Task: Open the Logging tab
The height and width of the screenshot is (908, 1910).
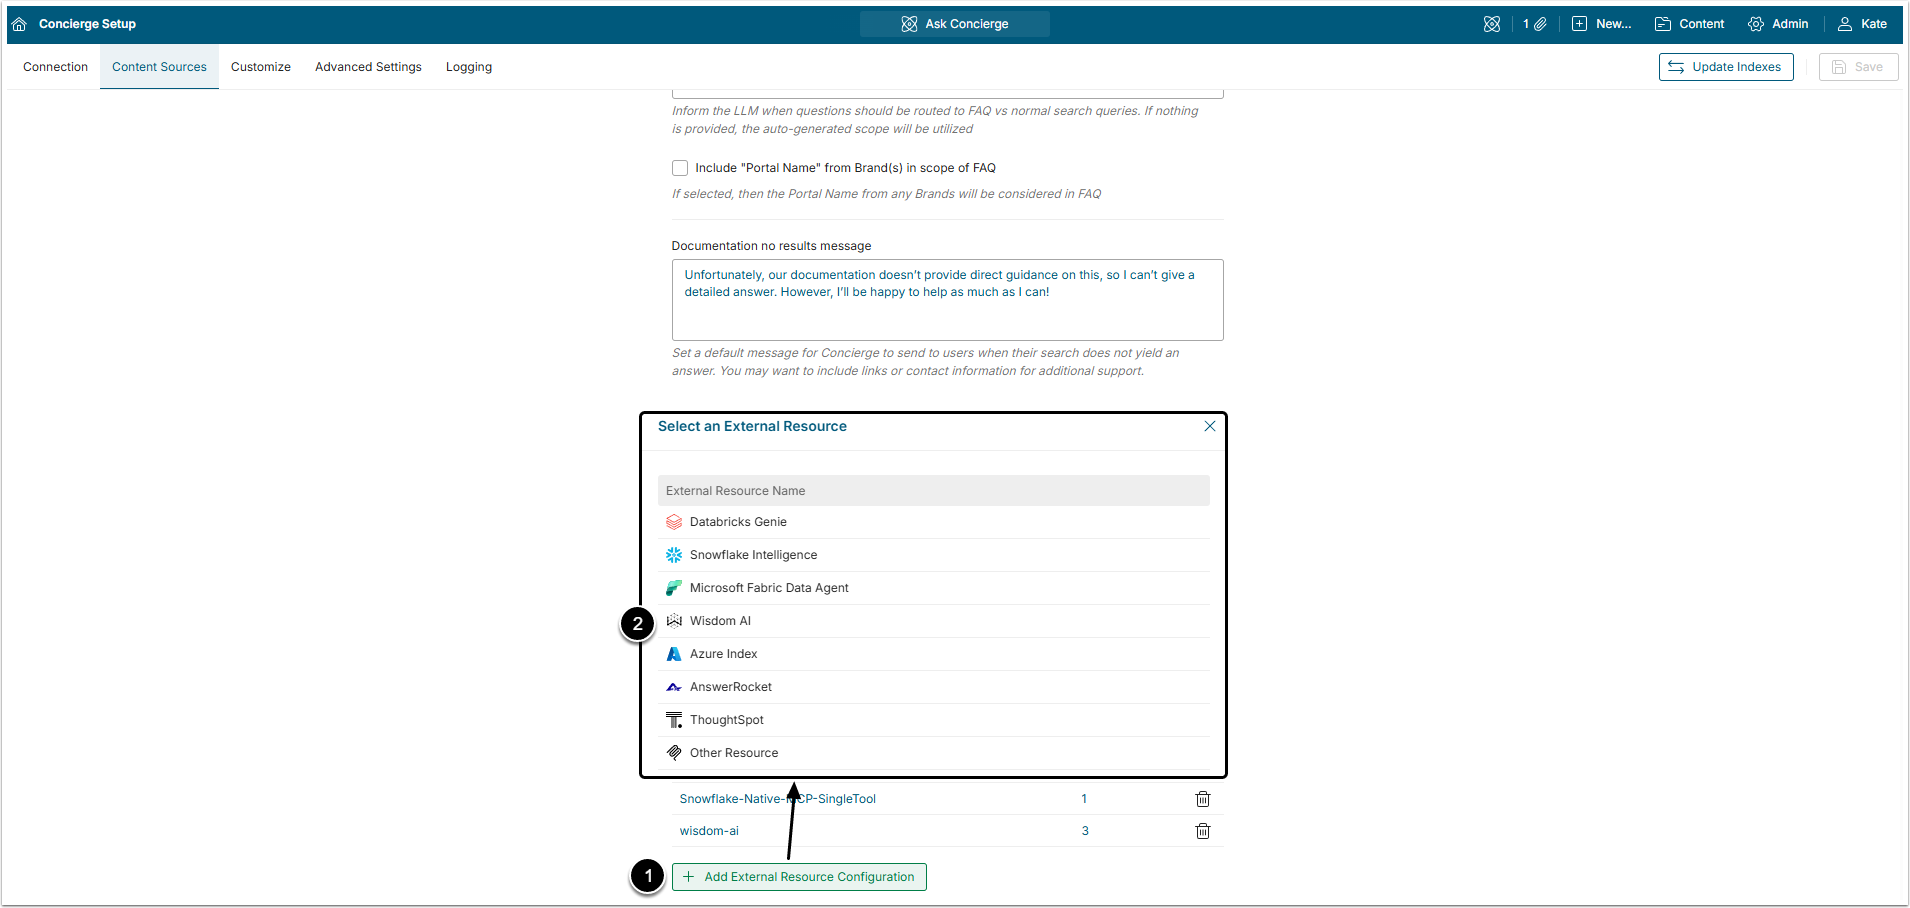Action: [468, 67]
